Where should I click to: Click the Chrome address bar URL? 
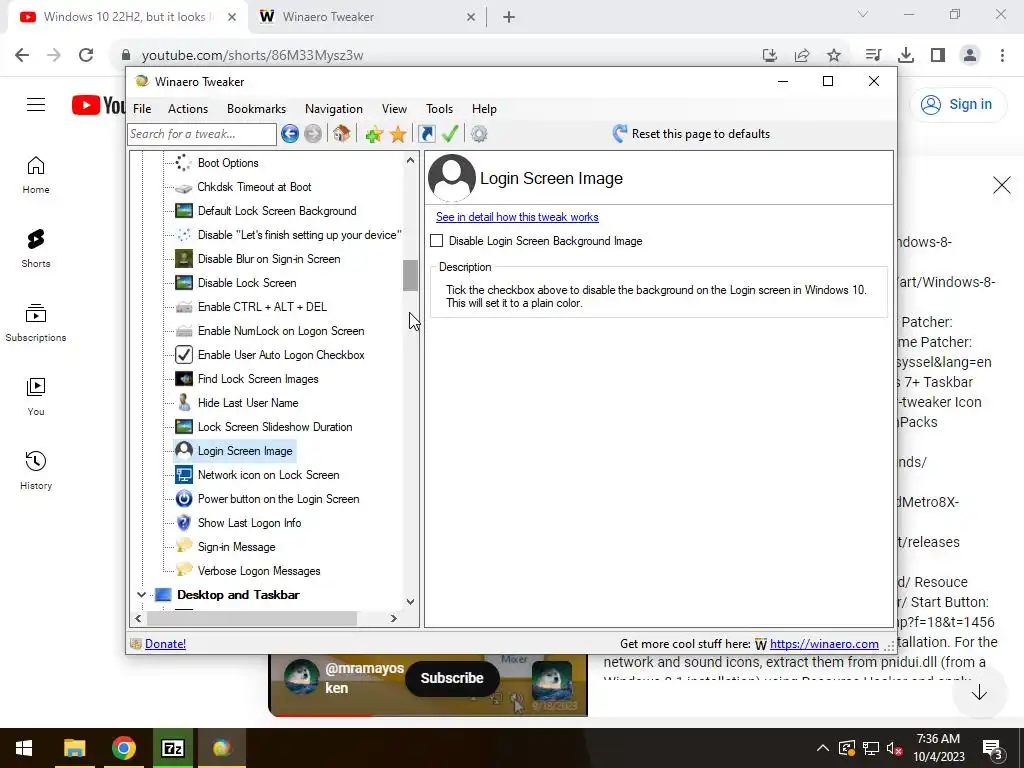(252, 56)
